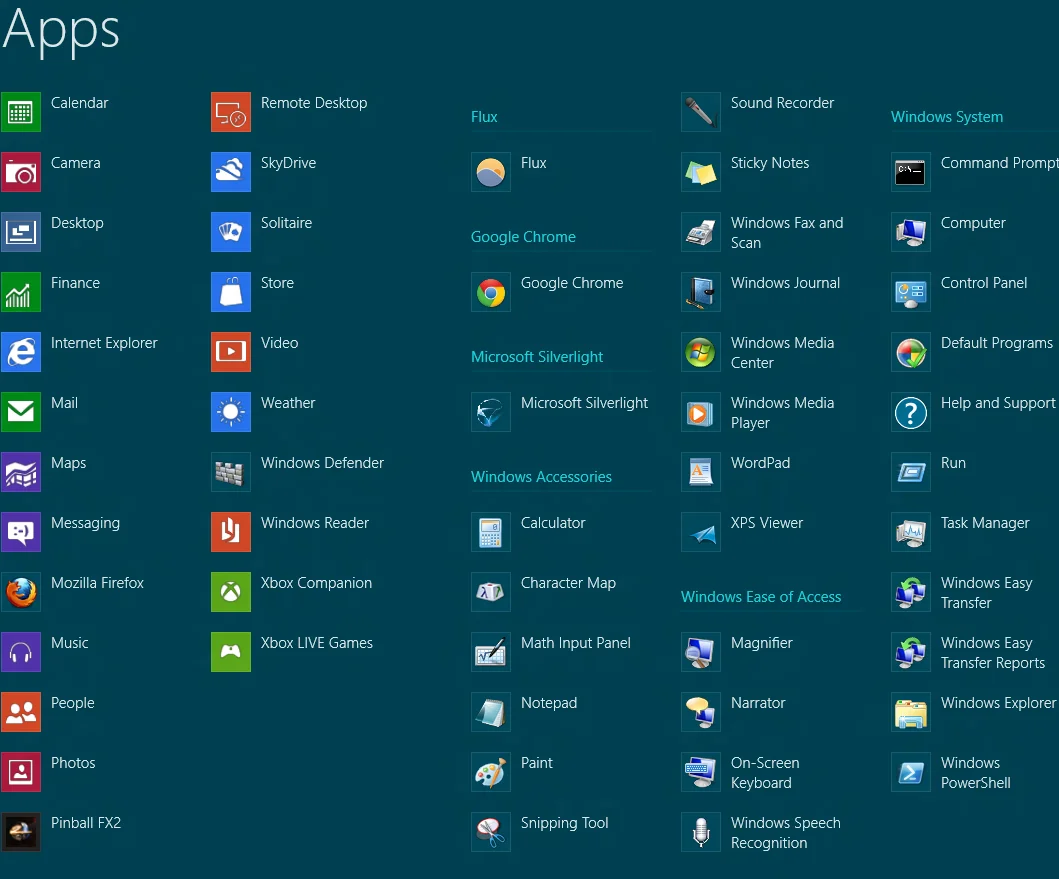This screenshot has width=1059, height=879.
Task: Open the Microsoft Silverlight icon
Action: click(x=490, y=412)
